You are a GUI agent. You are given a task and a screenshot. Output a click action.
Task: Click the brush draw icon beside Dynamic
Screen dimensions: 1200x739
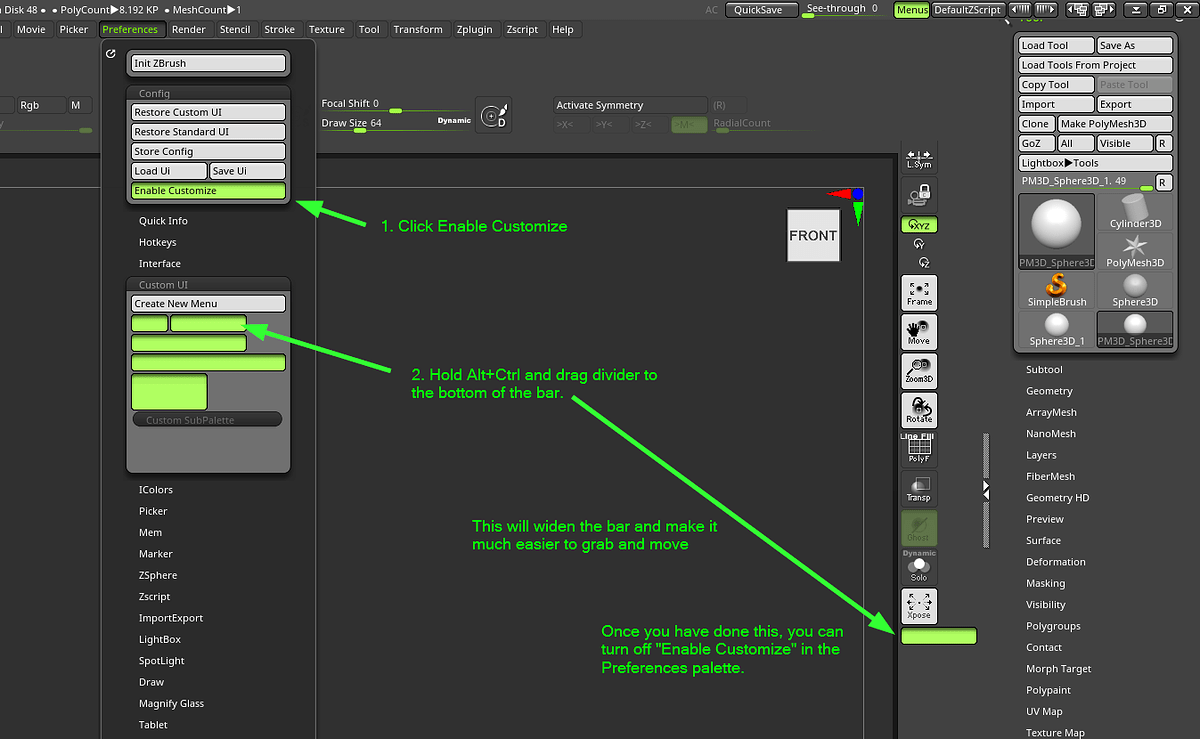point(492,117)
